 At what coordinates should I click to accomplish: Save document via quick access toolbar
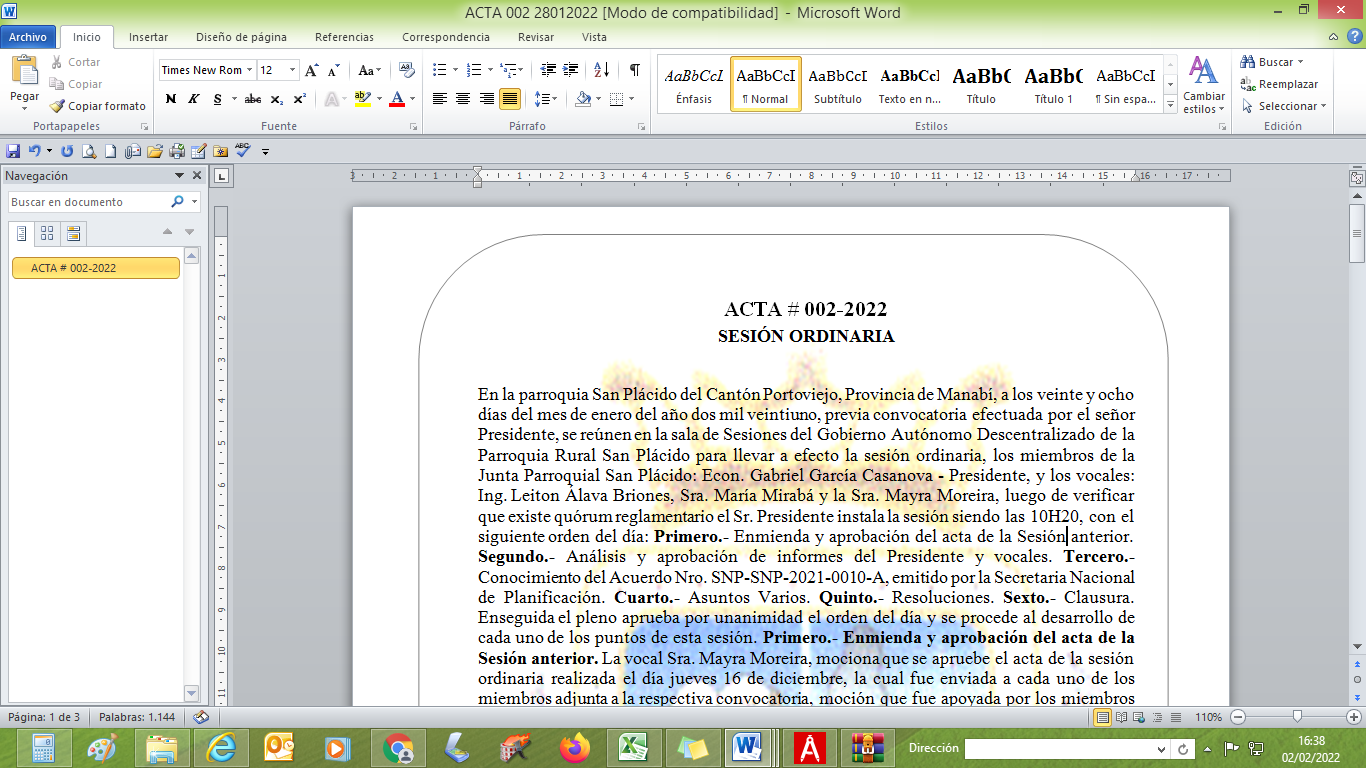[13, 151]
